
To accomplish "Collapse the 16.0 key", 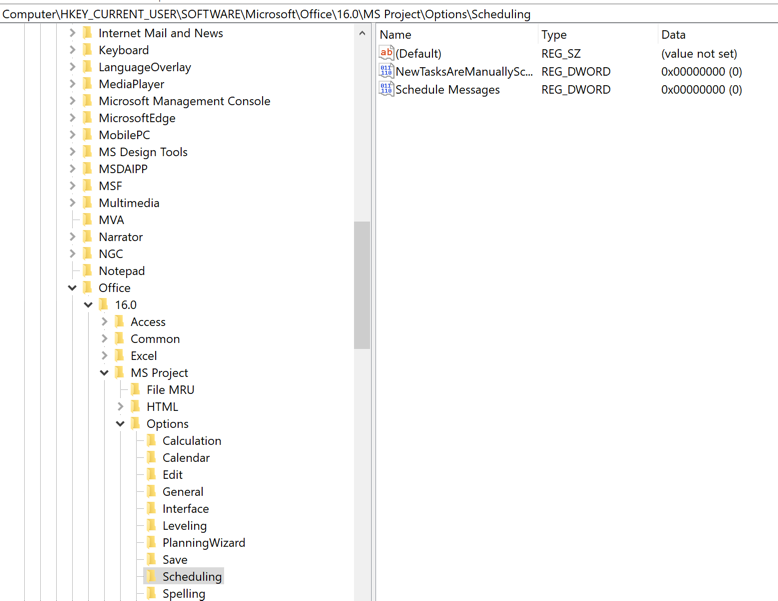I will click(x=88, y=305).
